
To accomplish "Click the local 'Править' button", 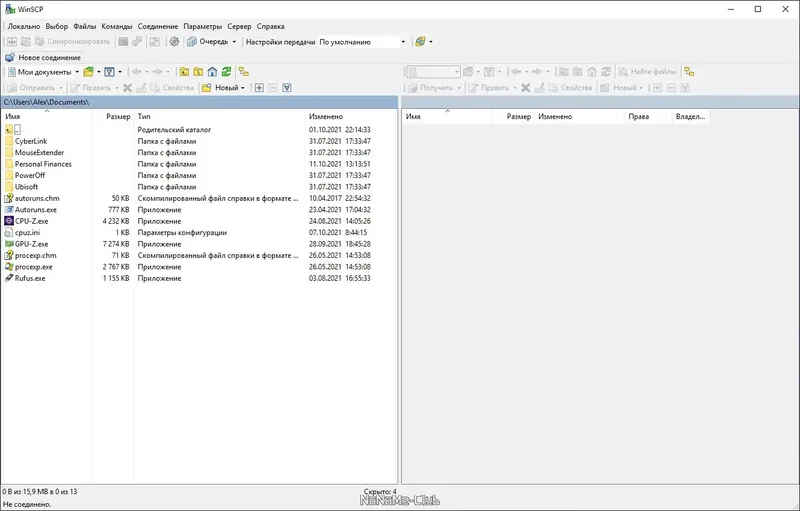I will [91, 88].
